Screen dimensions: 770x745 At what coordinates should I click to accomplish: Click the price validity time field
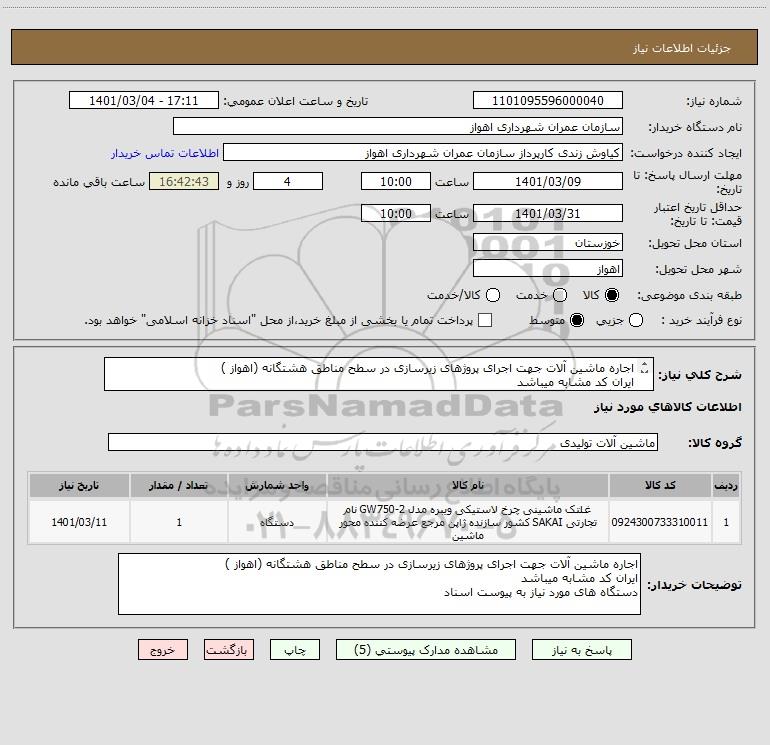pos(396,214)
